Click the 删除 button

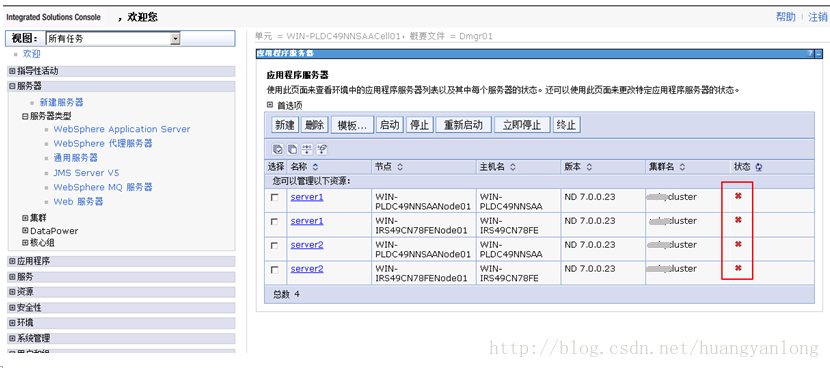pyautogui.click(x=314, y=125)
